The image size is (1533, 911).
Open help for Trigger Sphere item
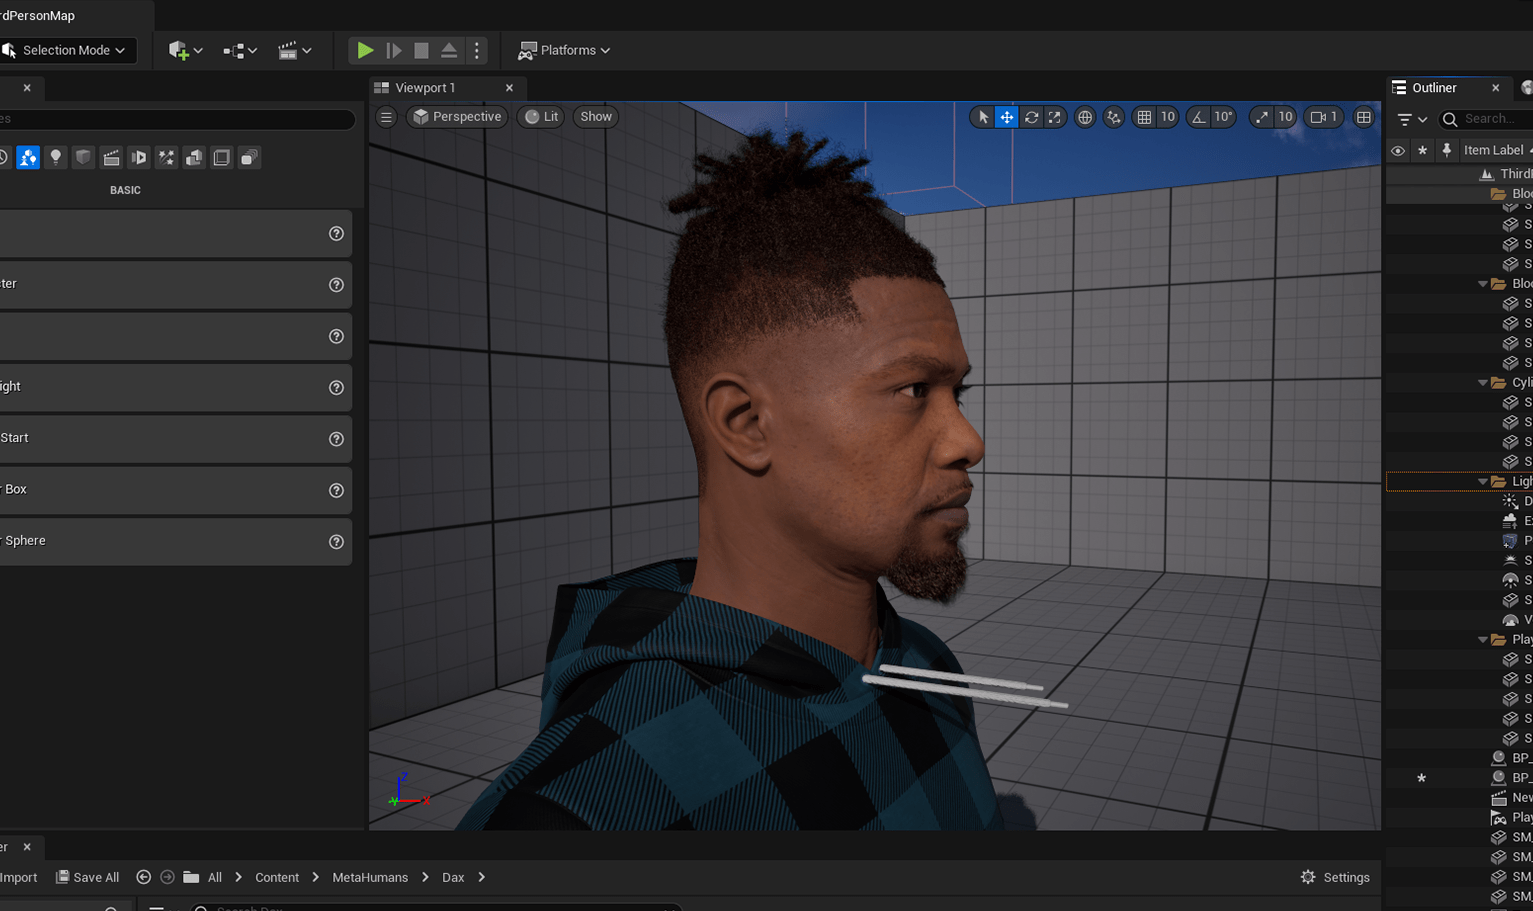coord(336,541)
